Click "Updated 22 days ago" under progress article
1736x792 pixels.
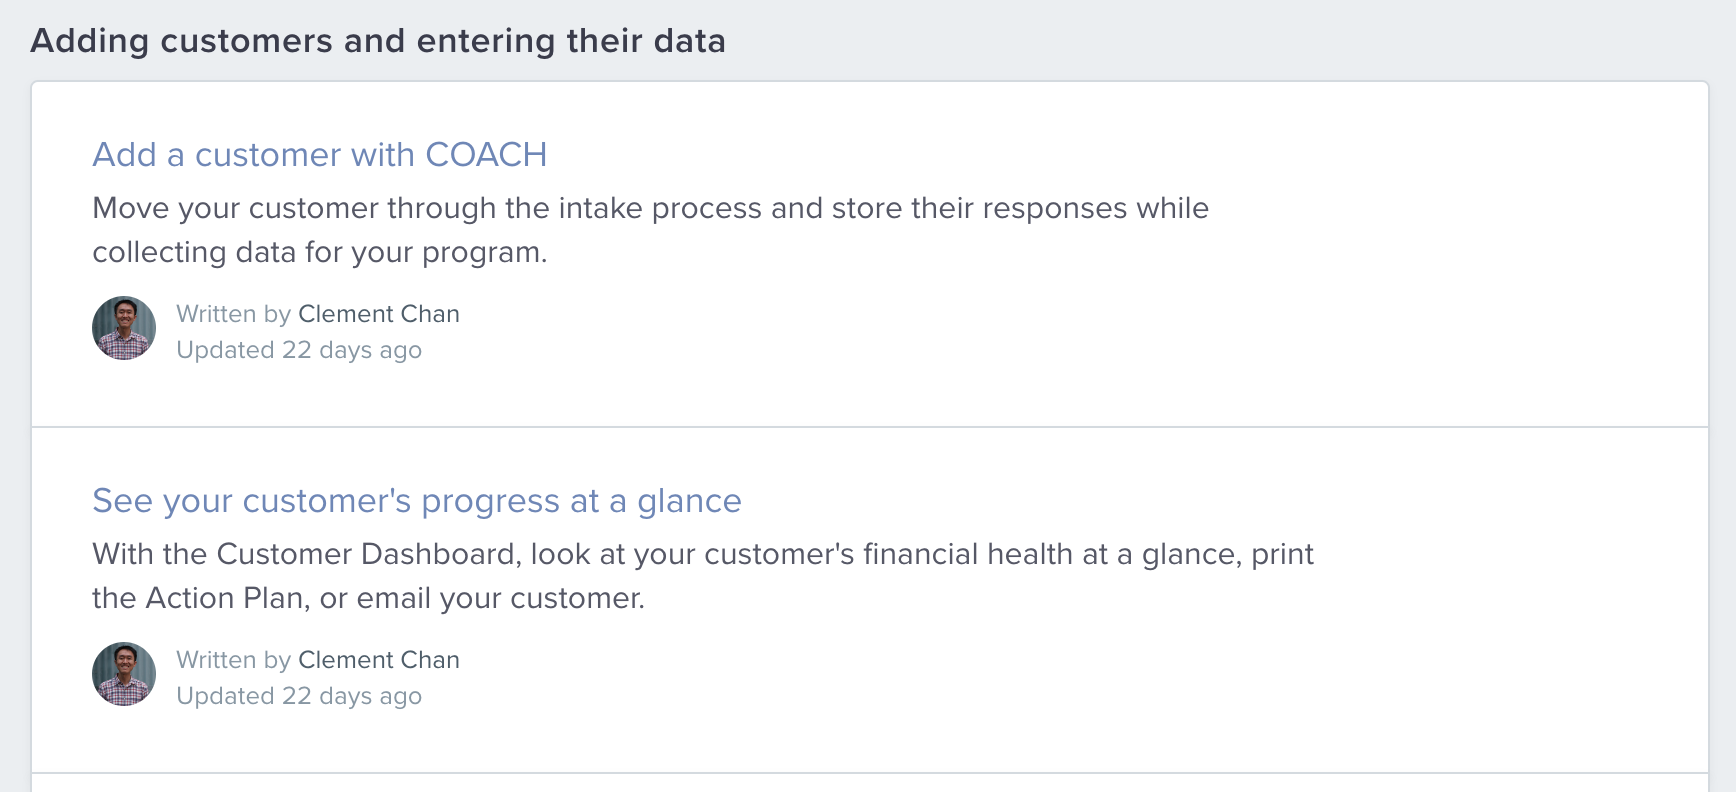(x=299, y=696)
